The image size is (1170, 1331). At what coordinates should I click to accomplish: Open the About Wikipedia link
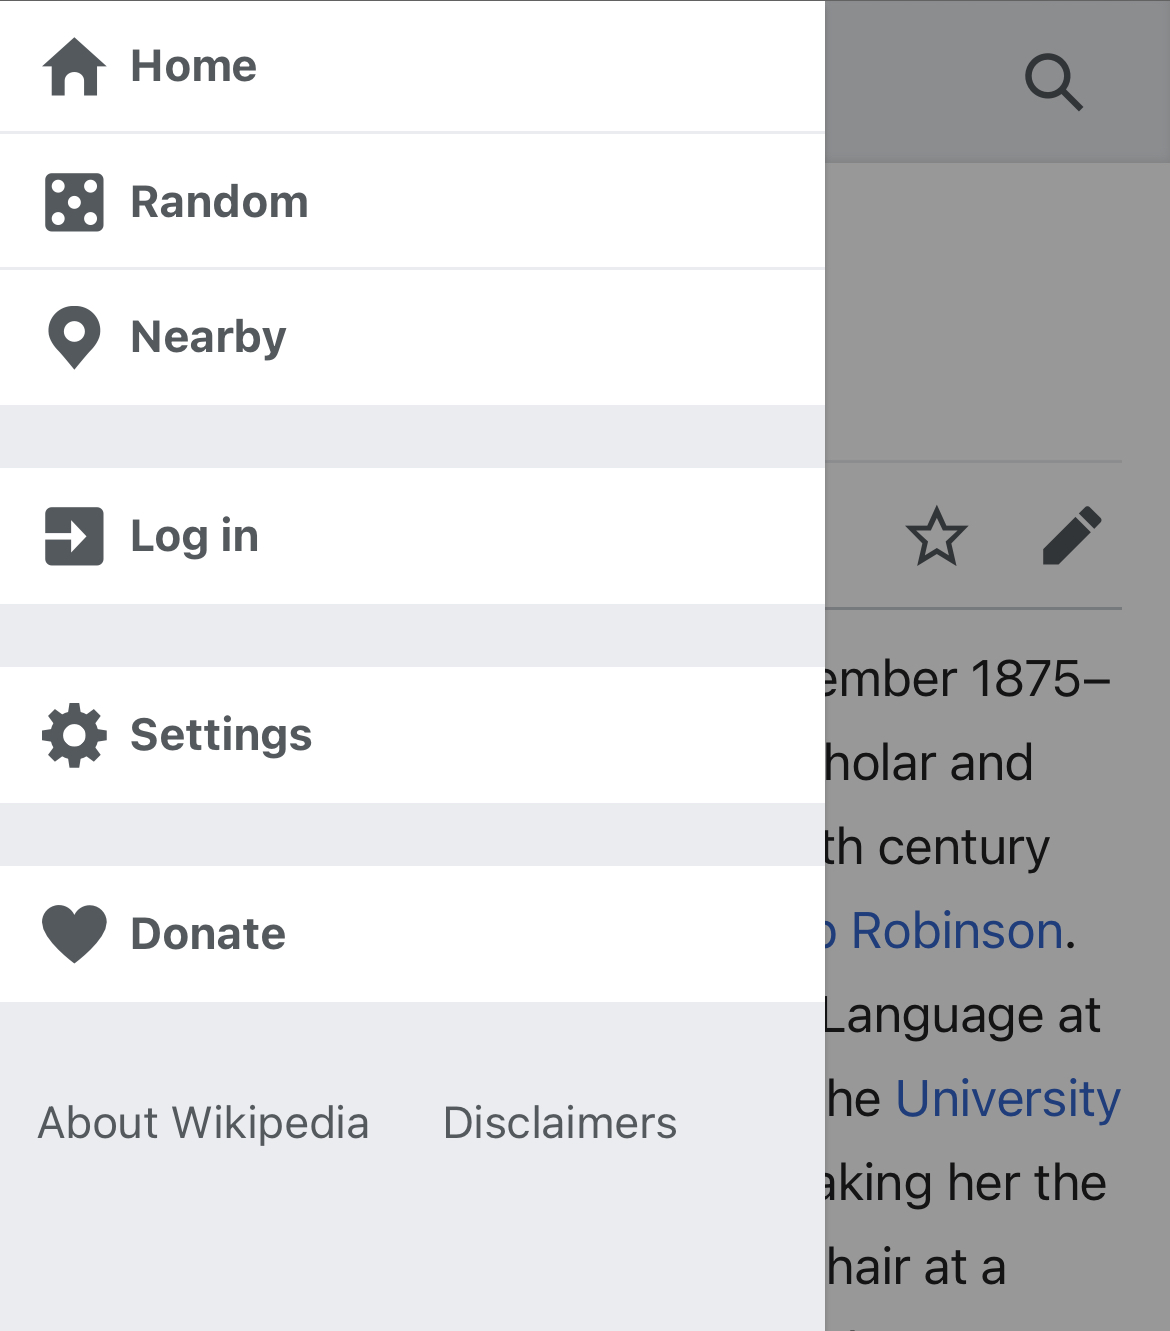click(204, 1123)
